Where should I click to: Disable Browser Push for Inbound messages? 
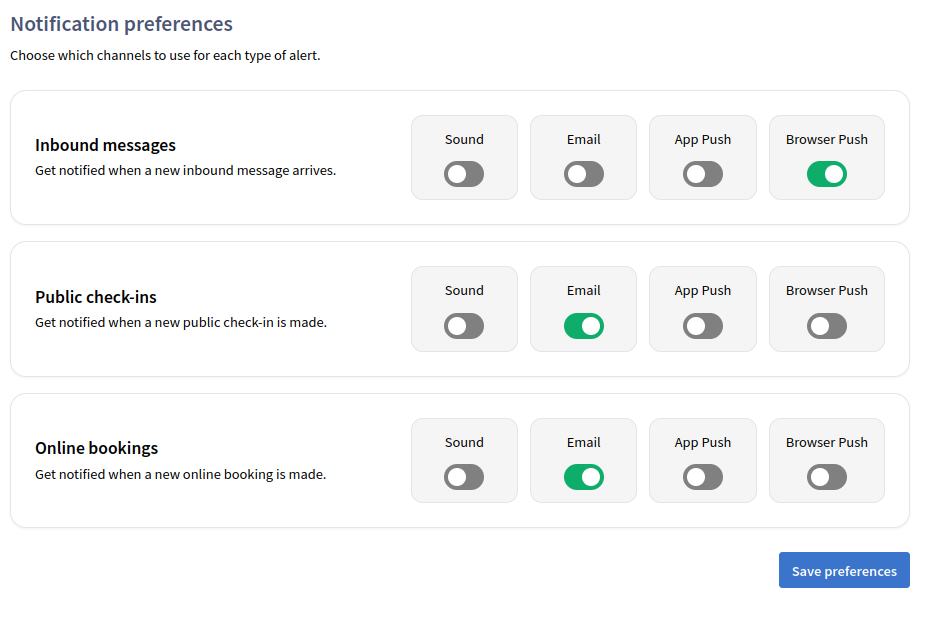(x=826, y=174)
